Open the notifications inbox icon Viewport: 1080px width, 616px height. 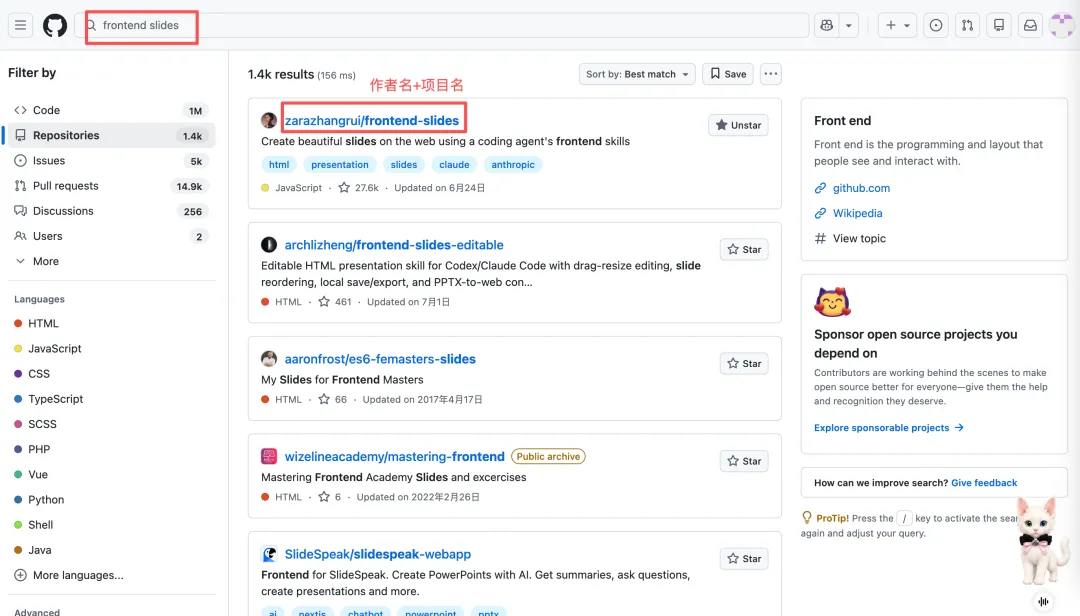click(x=1030, y=25)
